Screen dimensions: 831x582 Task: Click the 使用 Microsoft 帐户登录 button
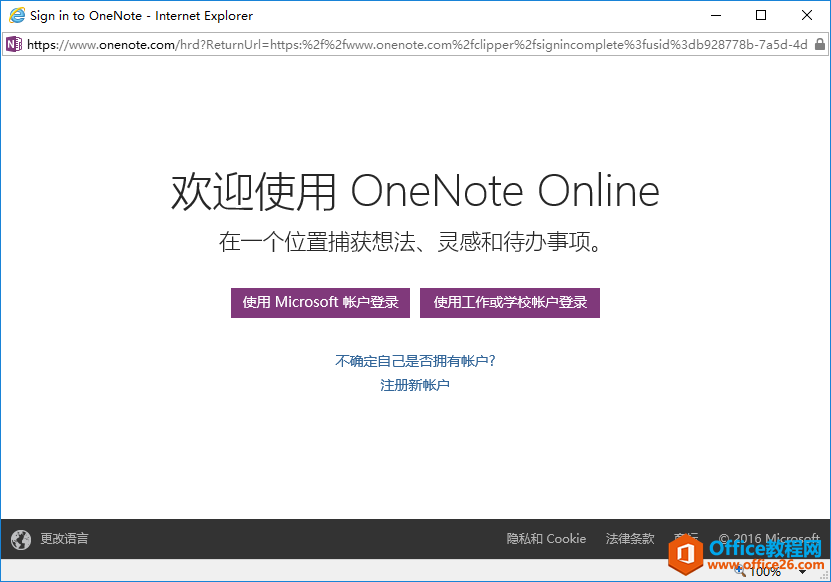tap(320, 302)
